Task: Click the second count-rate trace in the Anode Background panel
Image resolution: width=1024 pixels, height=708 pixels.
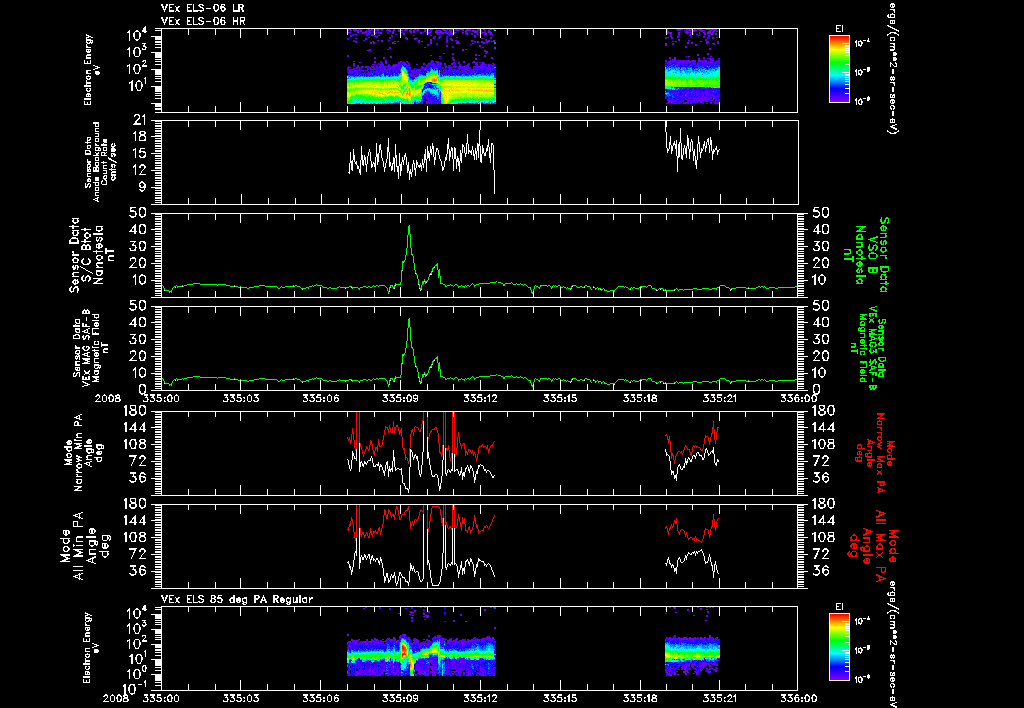Action: [692, 147]
